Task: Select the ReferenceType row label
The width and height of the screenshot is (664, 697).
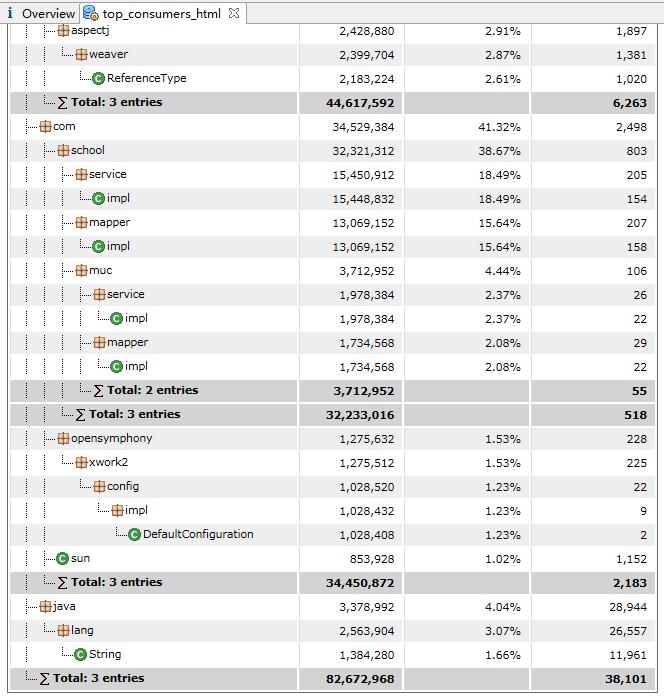Action: [147, 79]
